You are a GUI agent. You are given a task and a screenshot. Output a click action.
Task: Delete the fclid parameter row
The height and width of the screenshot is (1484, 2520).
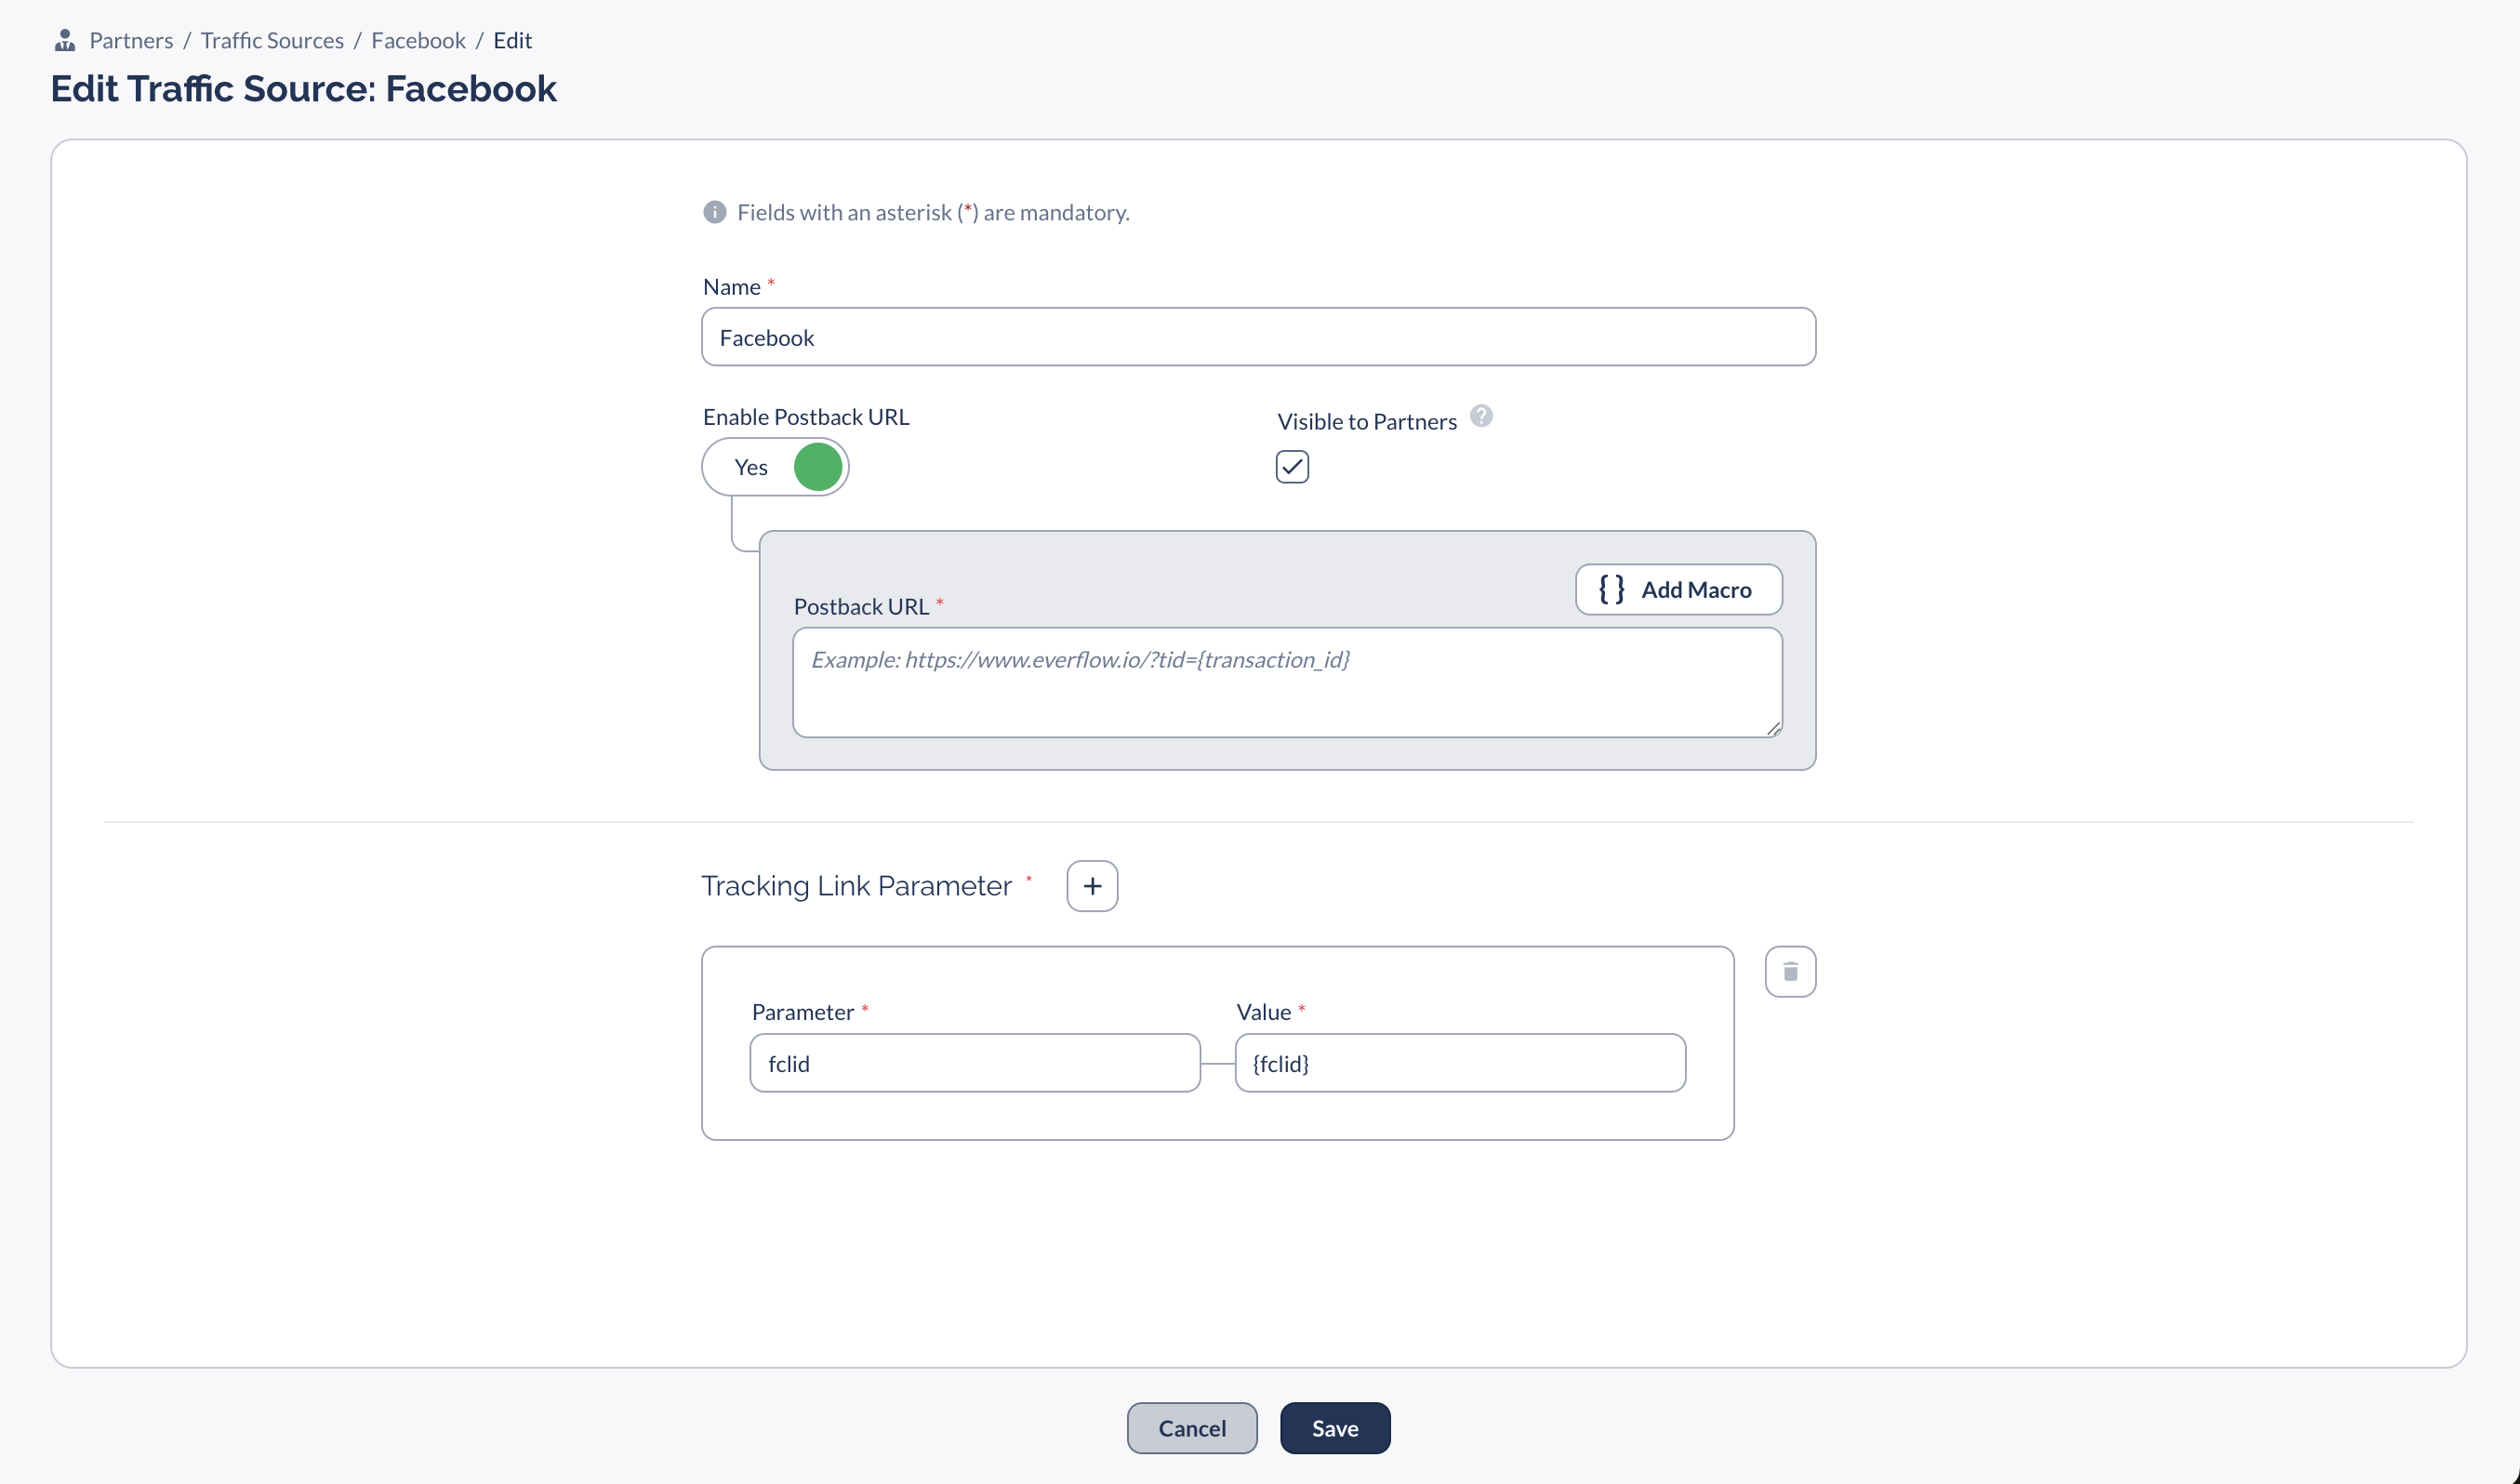1790,972
